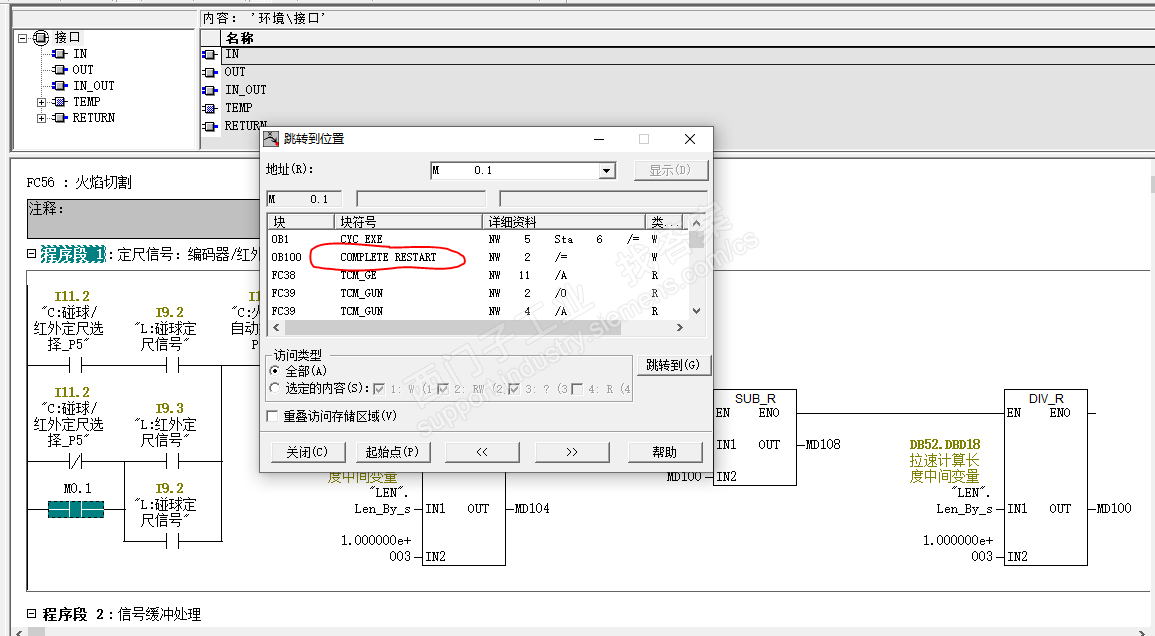This screenshot has width=1155, height=636.
Task: Click the IN interface icon in tree
Action: 60,54
